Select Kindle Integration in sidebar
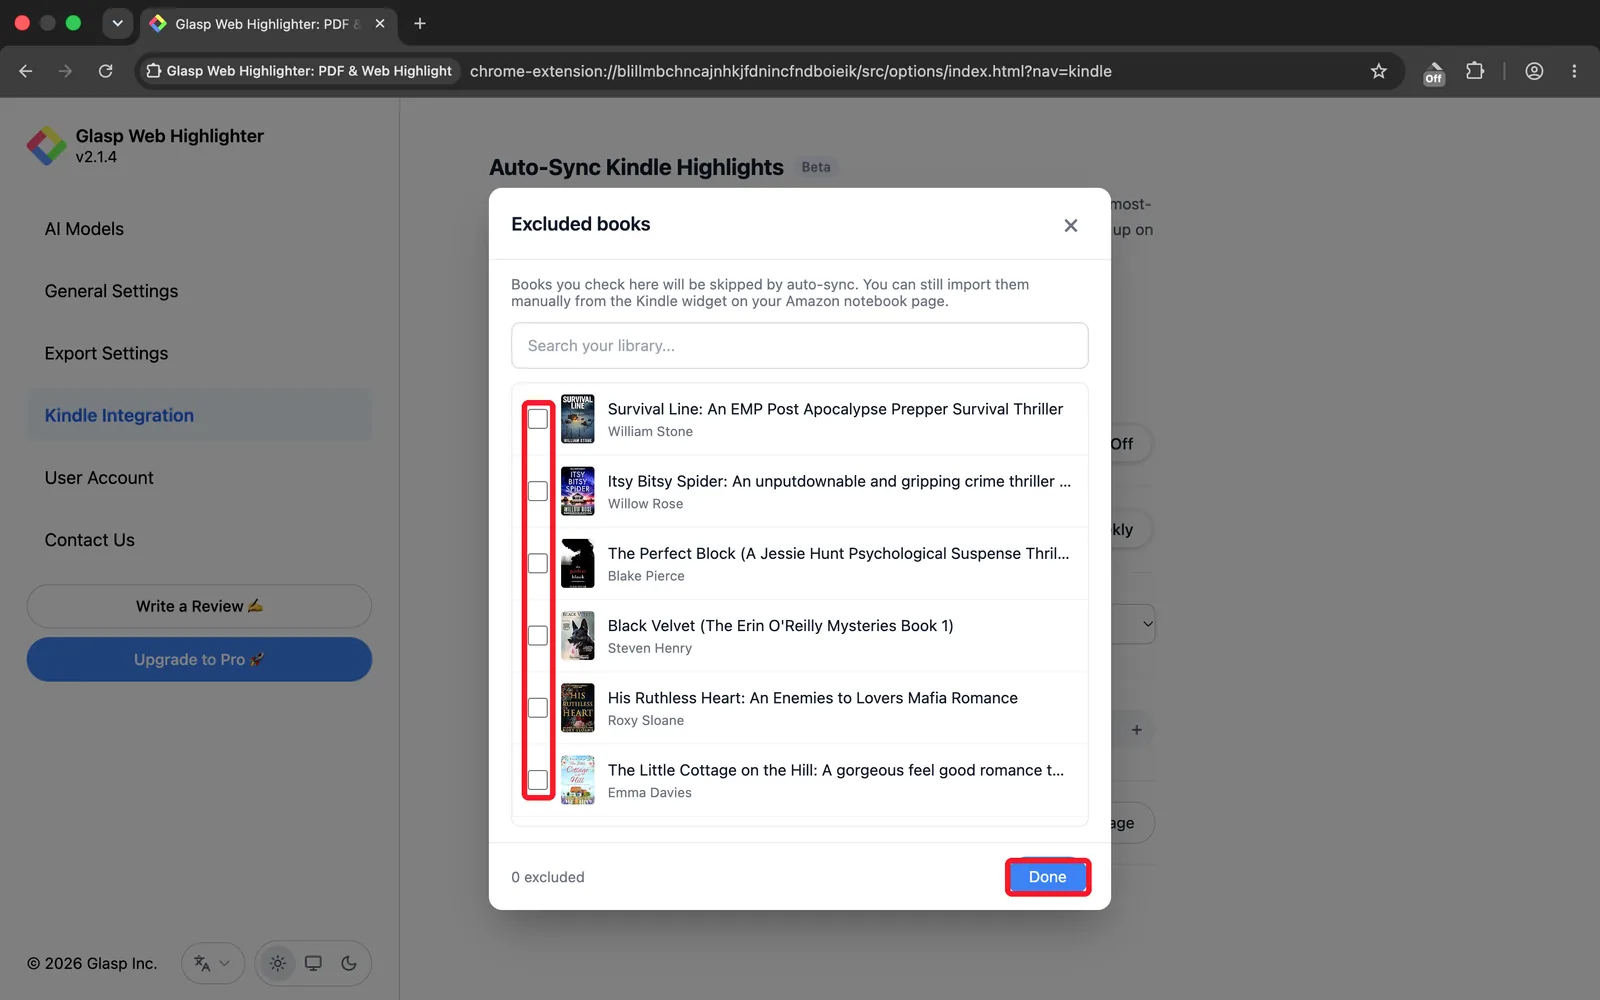1600x1000 pixels. (x=199, y=415)
